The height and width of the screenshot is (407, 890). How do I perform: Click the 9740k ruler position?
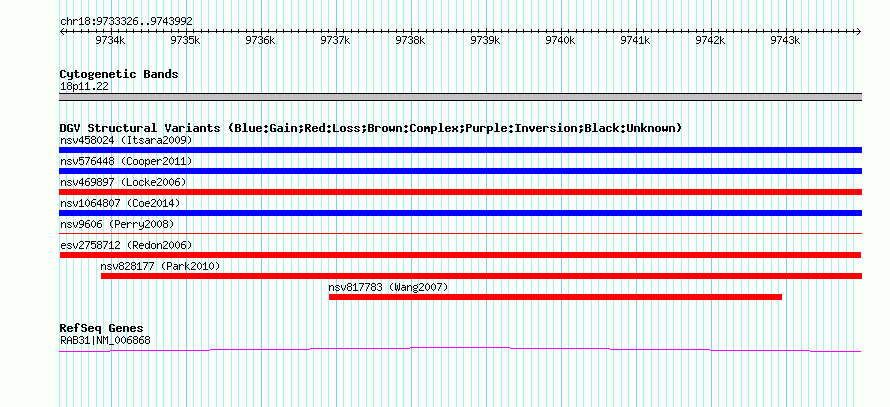point(560,40)
